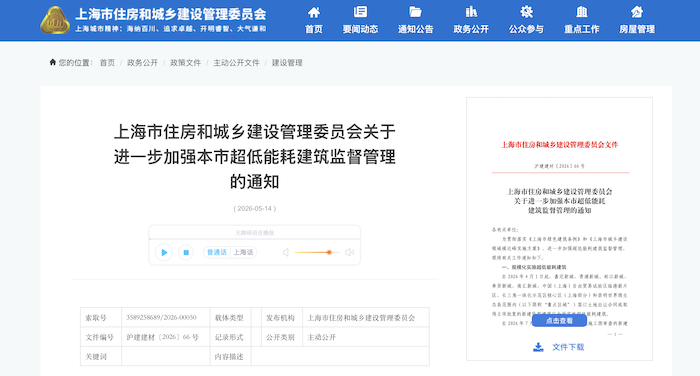Open the 要闻动态 news icon
This screenshot has width=700, height=376.
point(360,12)
